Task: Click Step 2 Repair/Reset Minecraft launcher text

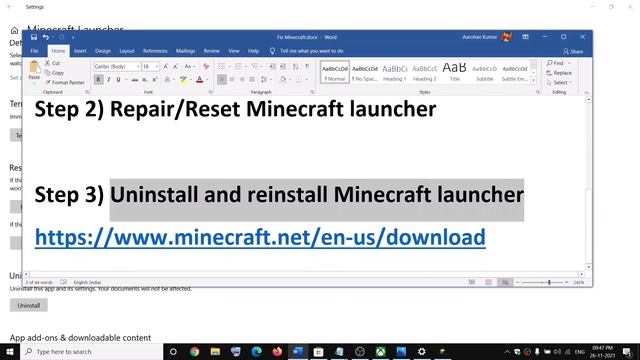Action: tap(235, 109)
